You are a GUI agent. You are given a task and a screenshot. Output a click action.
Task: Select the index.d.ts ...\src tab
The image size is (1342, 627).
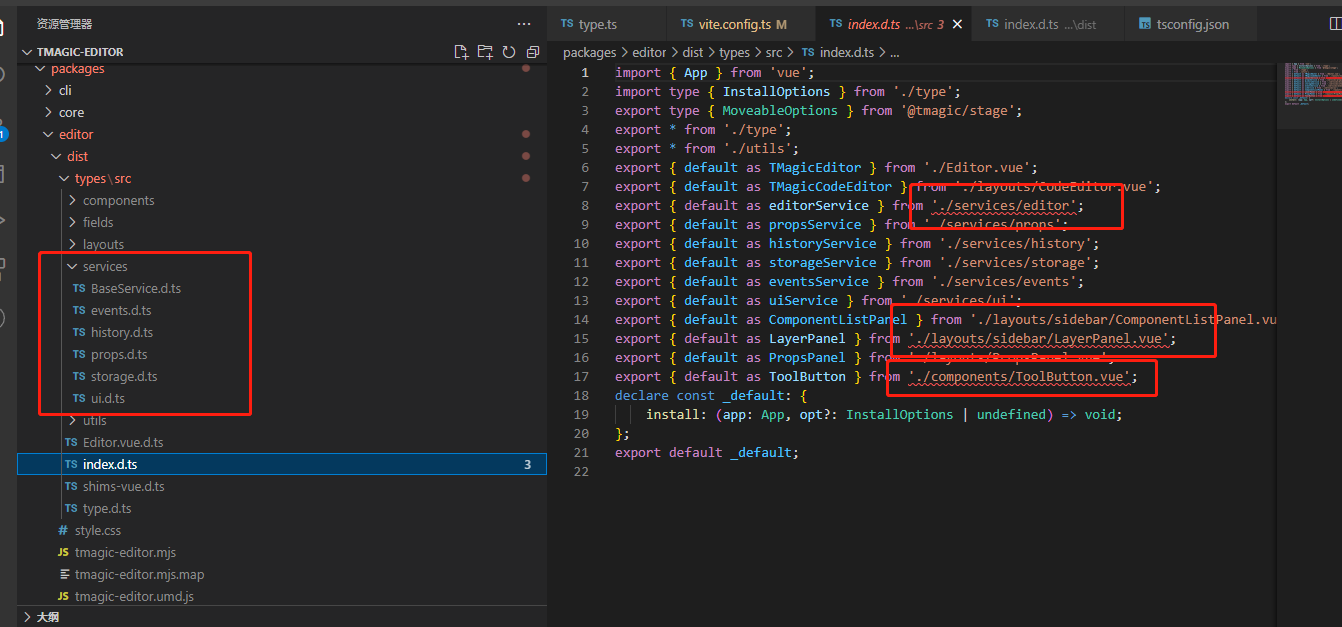[894, 24]
